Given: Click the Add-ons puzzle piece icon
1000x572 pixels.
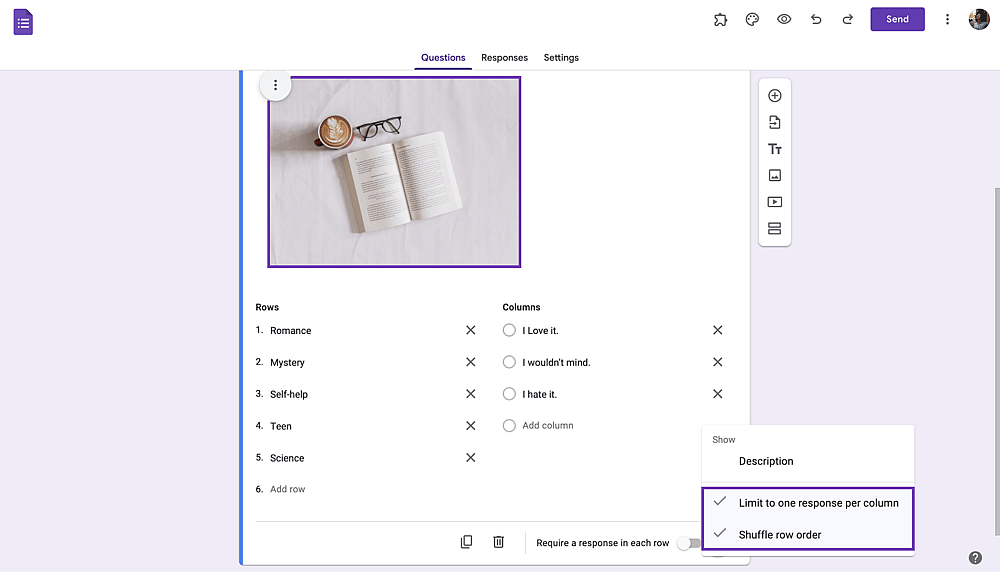Looking at the screenshot, I should (x=720, y=19).
